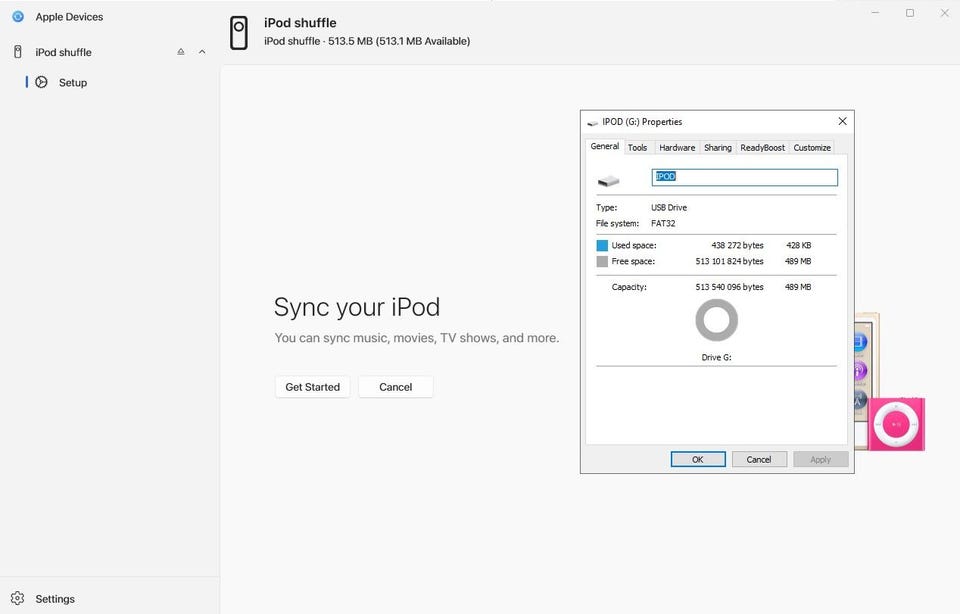Select the ReadyBoost tab
This screenshot has width=960, height=614.
pos(762,148)
